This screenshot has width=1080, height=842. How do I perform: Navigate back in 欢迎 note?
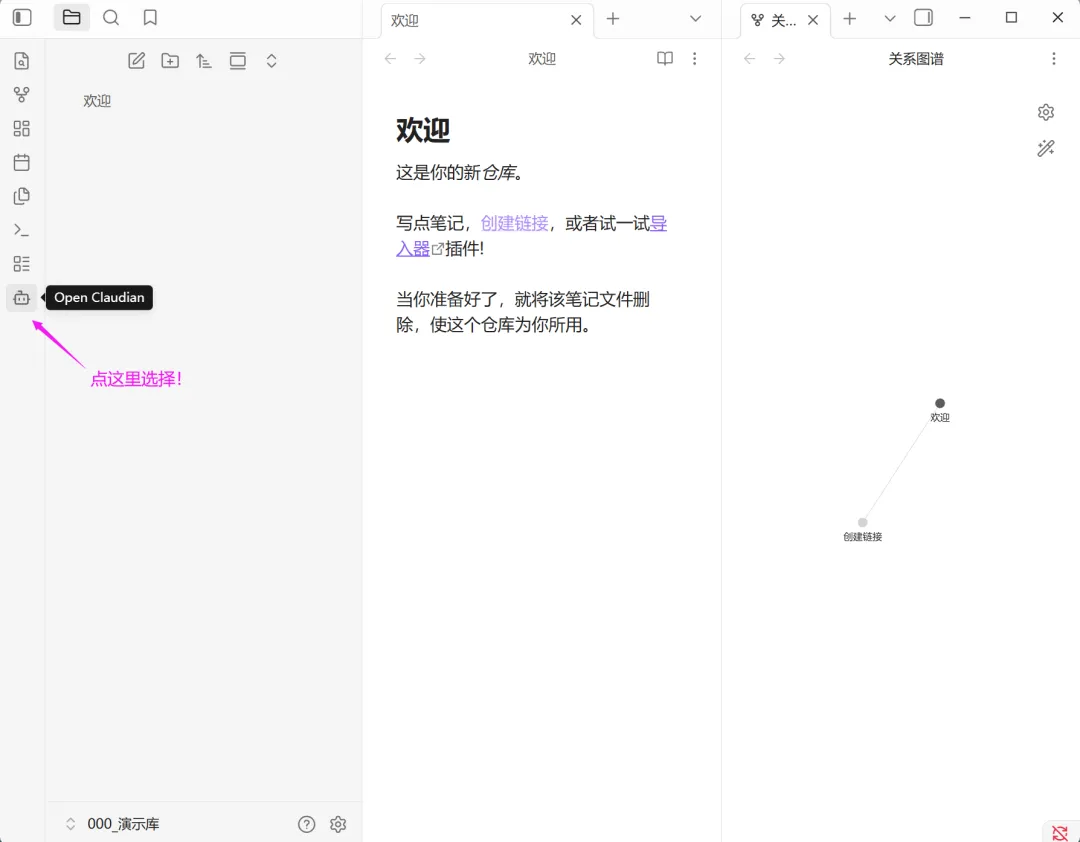pos(391,59)
